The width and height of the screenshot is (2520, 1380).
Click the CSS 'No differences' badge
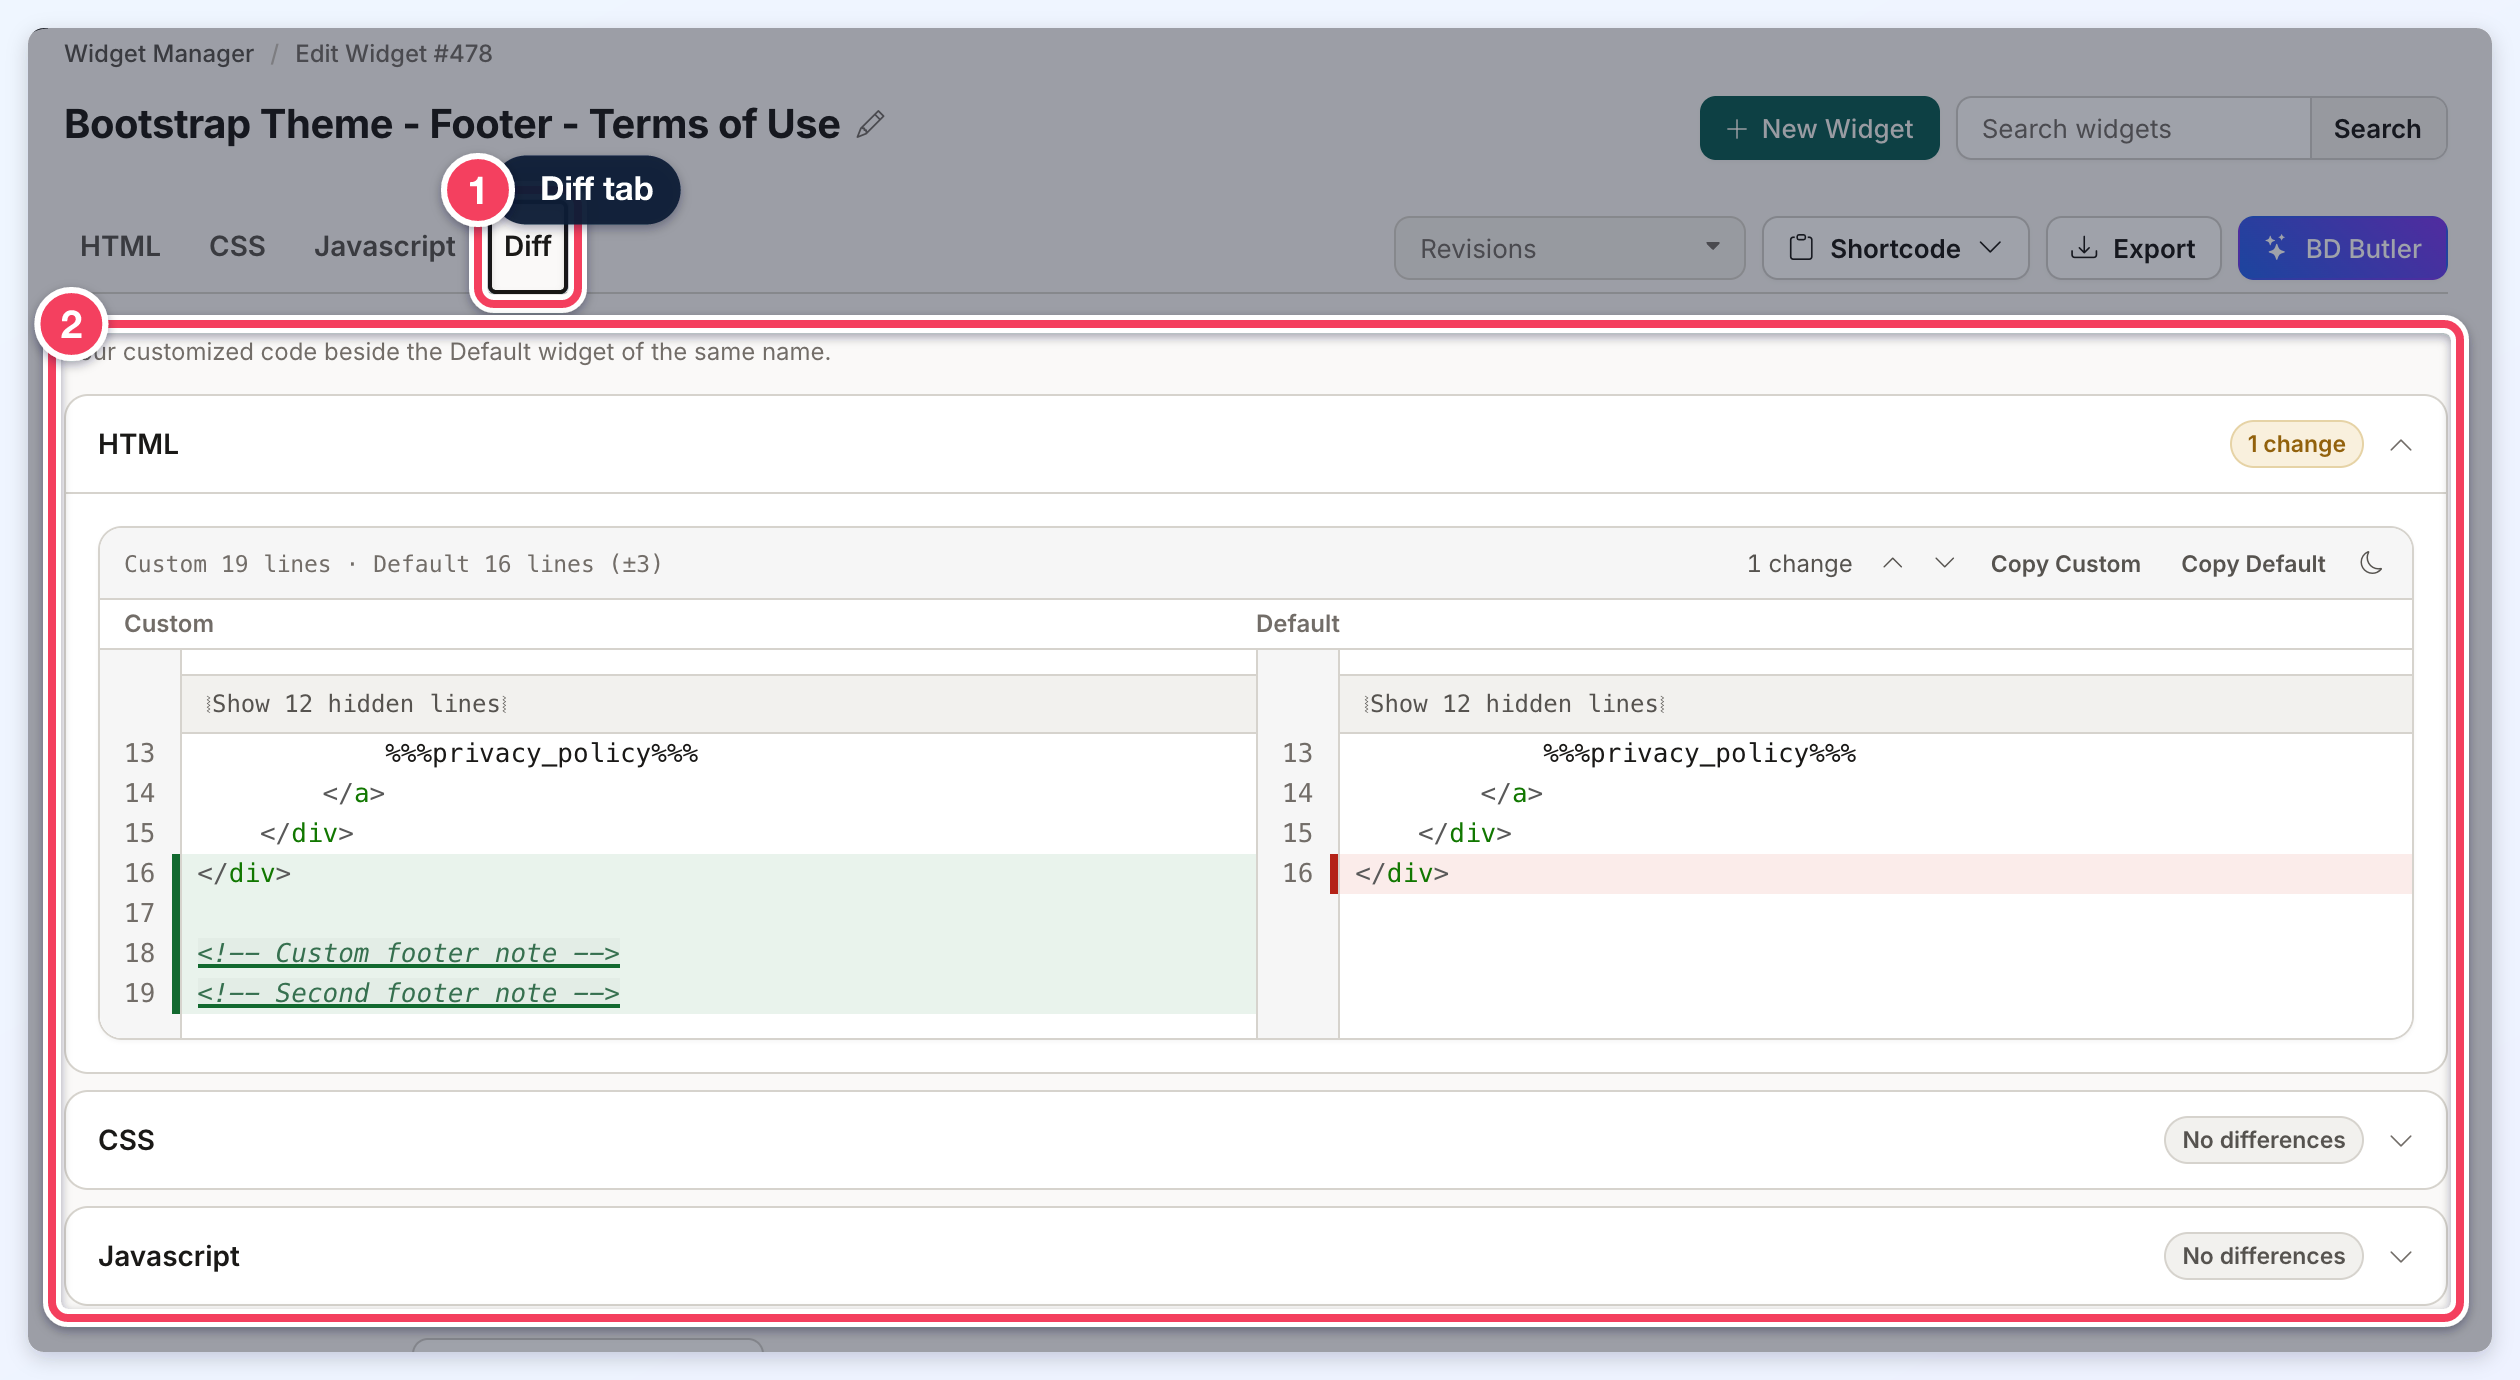(2263, 1140)
